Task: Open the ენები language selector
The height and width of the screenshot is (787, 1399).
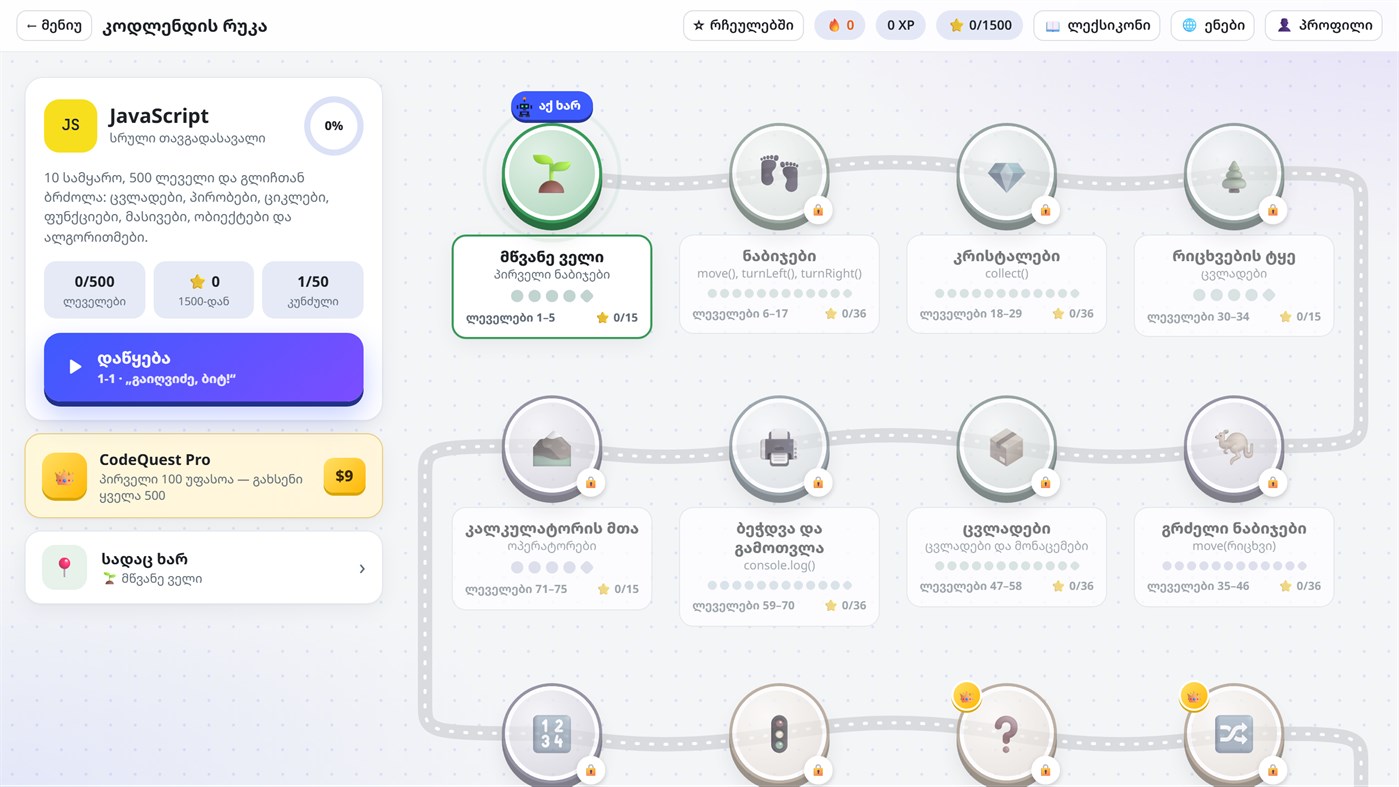Action: [x=1212, y=25]
